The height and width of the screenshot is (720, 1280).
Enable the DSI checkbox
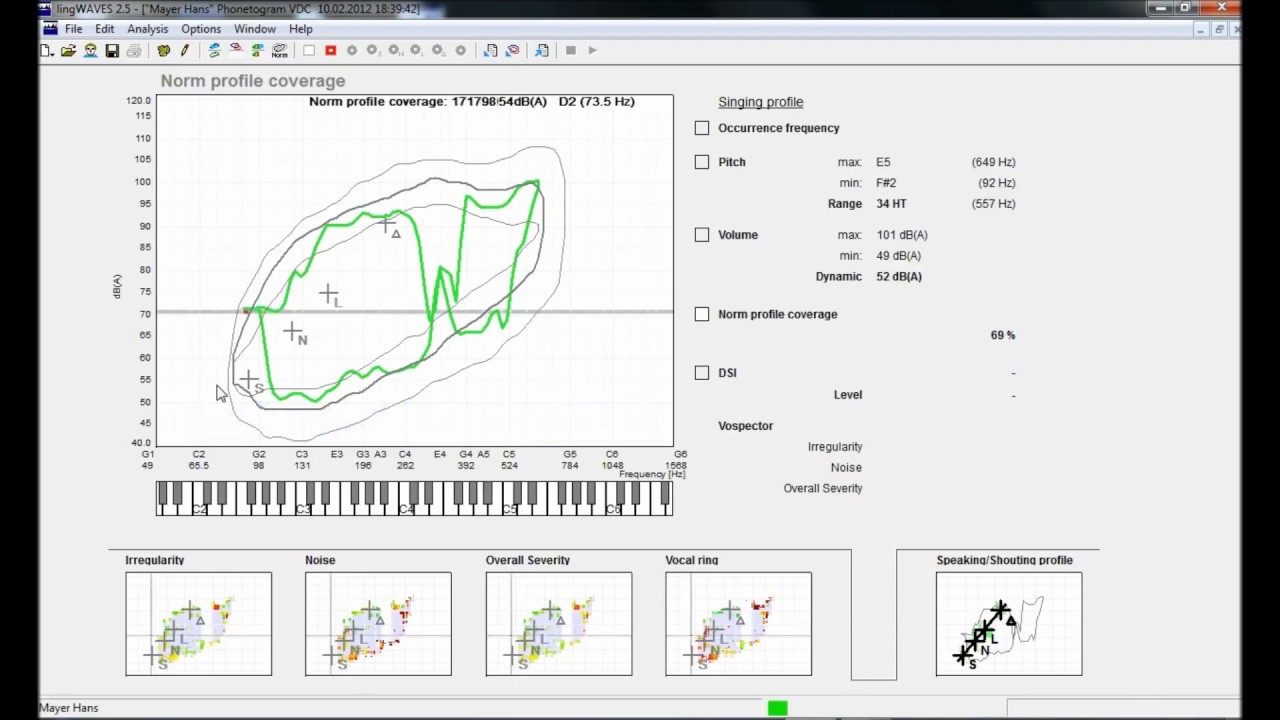click(x=702, y=373)
